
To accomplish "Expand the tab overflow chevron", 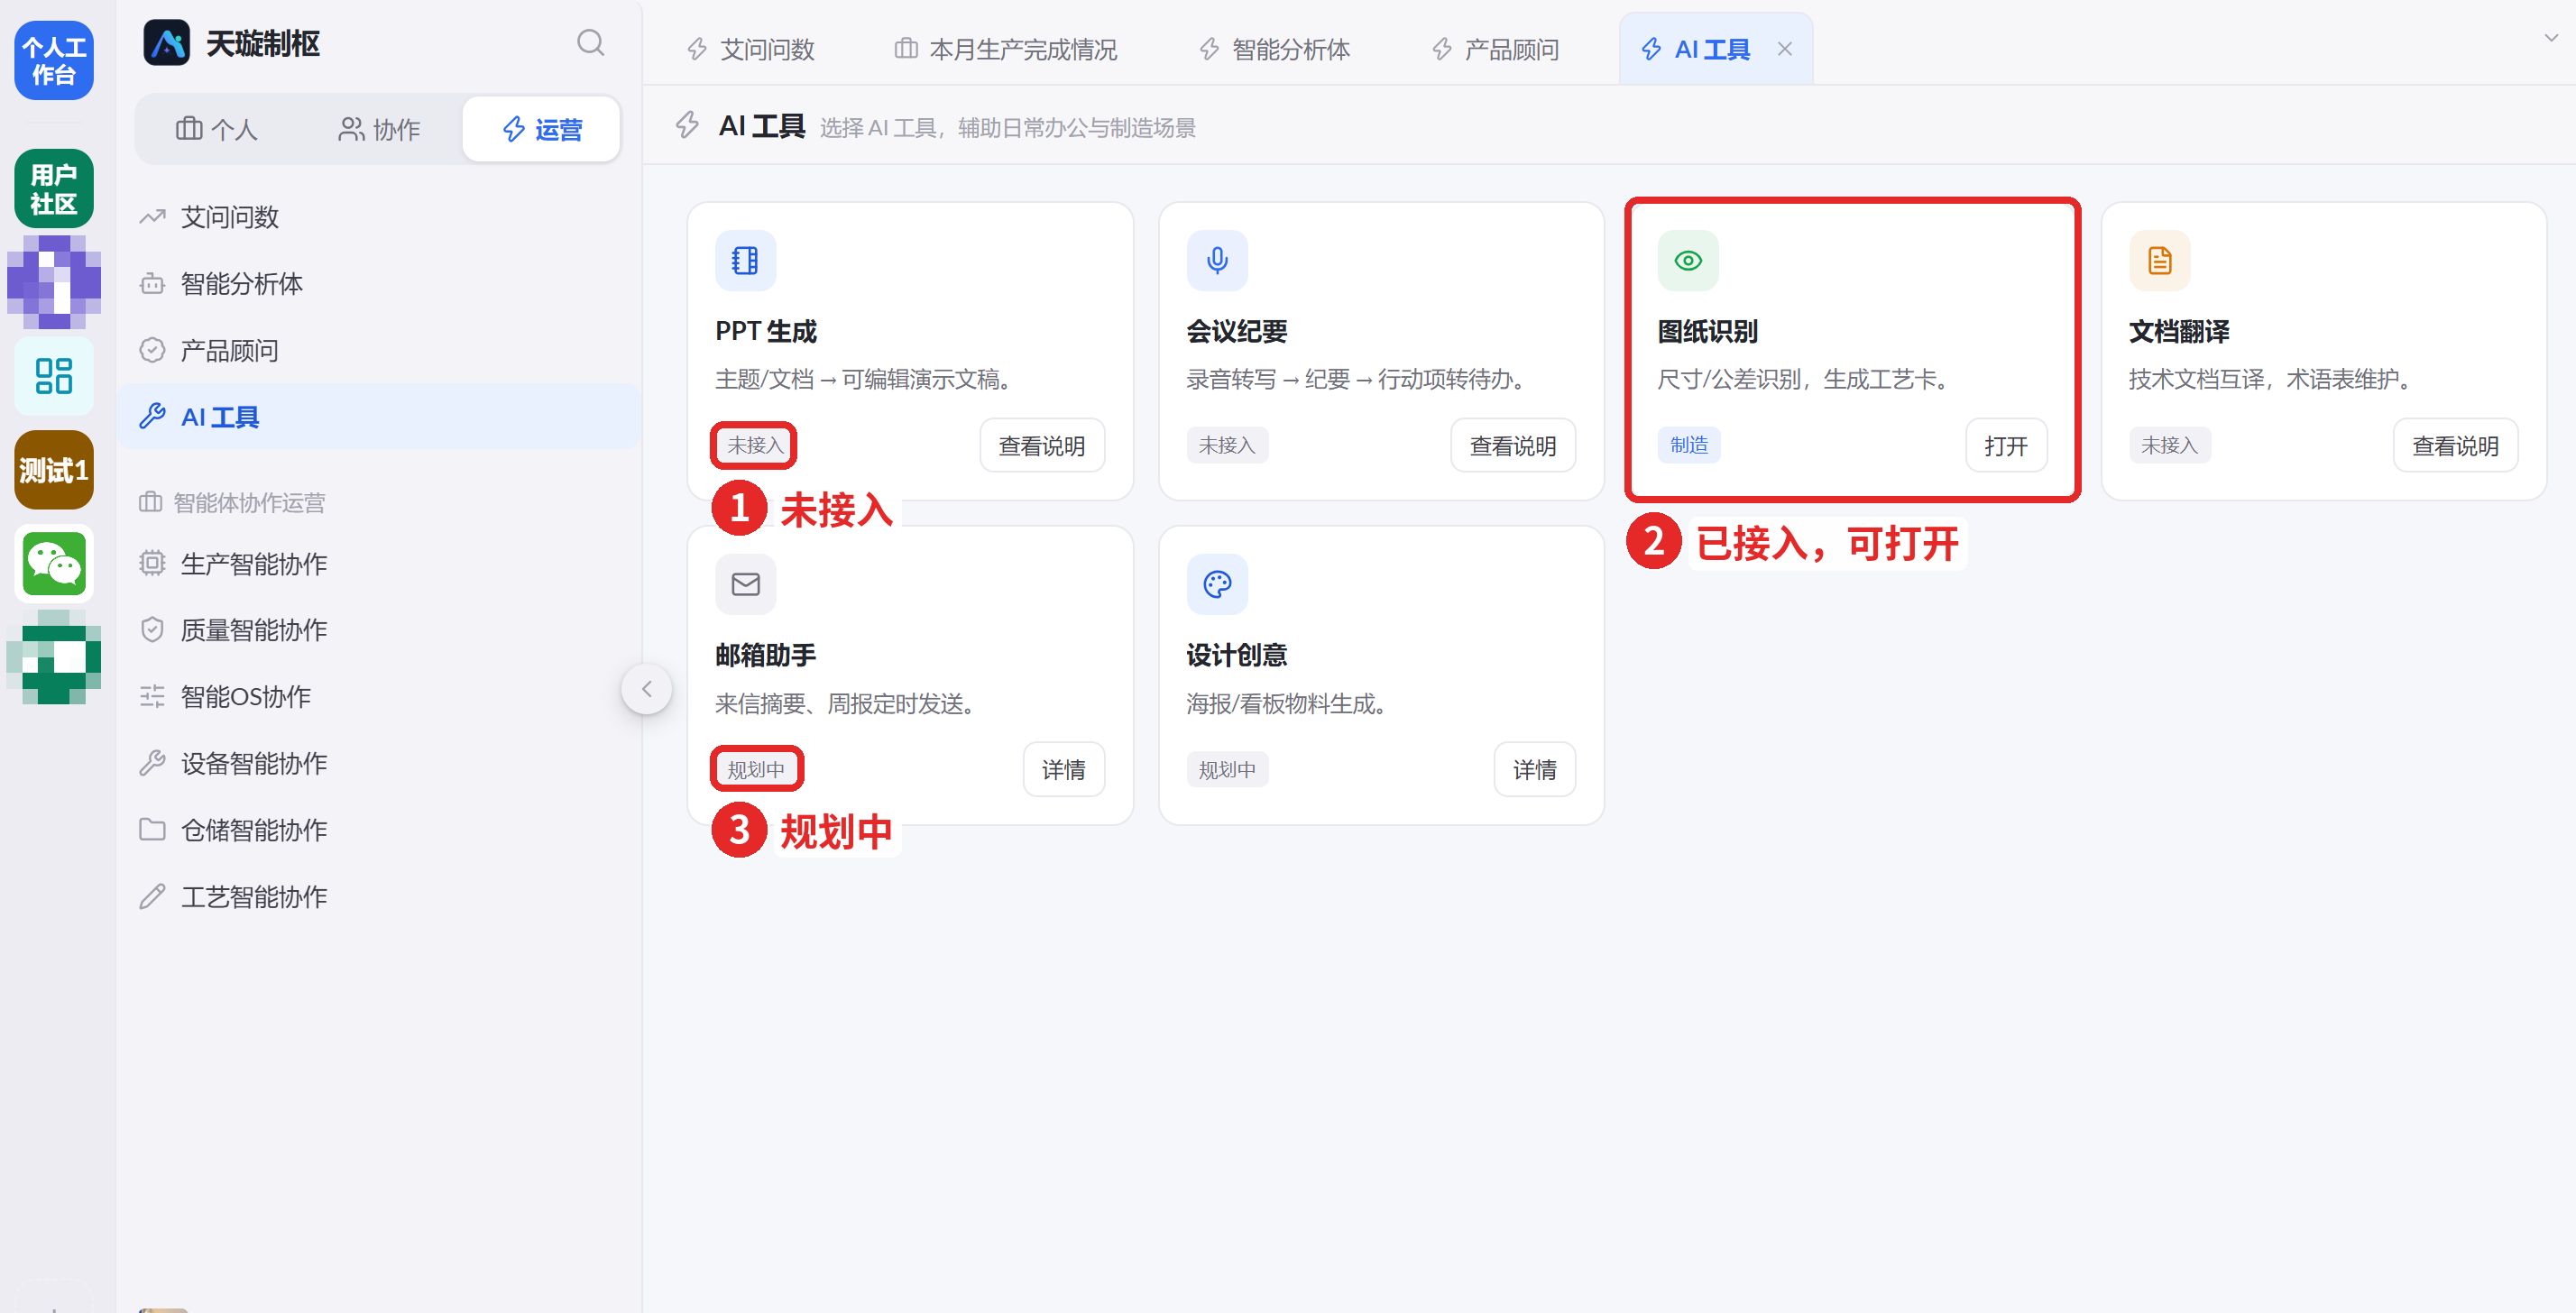I will 2551,38.
